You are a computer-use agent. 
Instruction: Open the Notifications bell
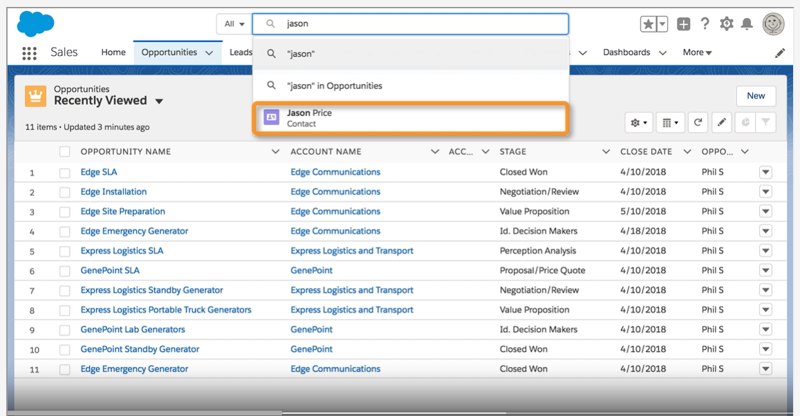(746, 23)
